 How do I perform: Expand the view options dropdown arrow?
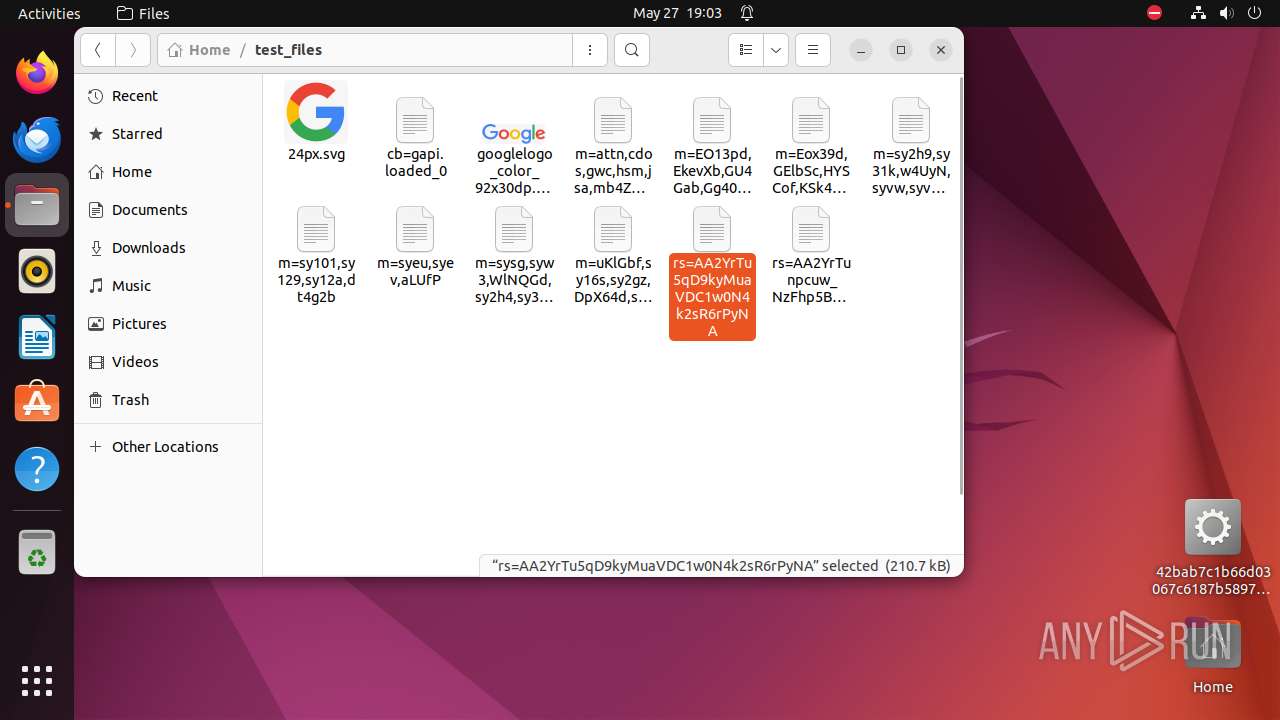[x=776, y=50]
